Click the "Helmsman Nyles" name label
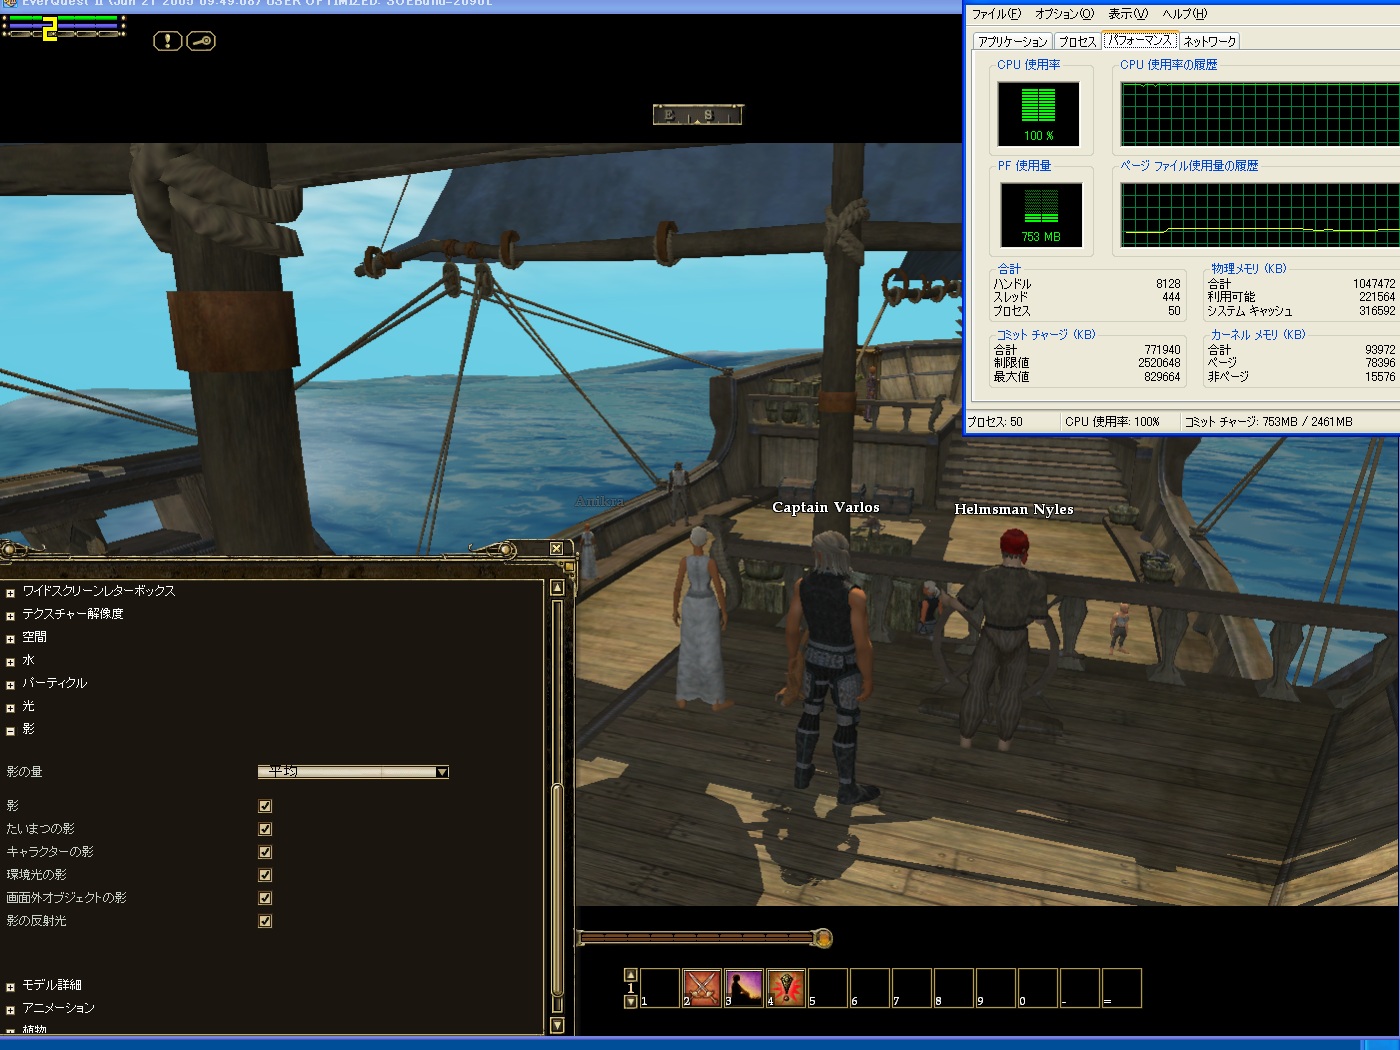The height and width of the screenshot is (1050, 1400). click(x=1014, y=510)
